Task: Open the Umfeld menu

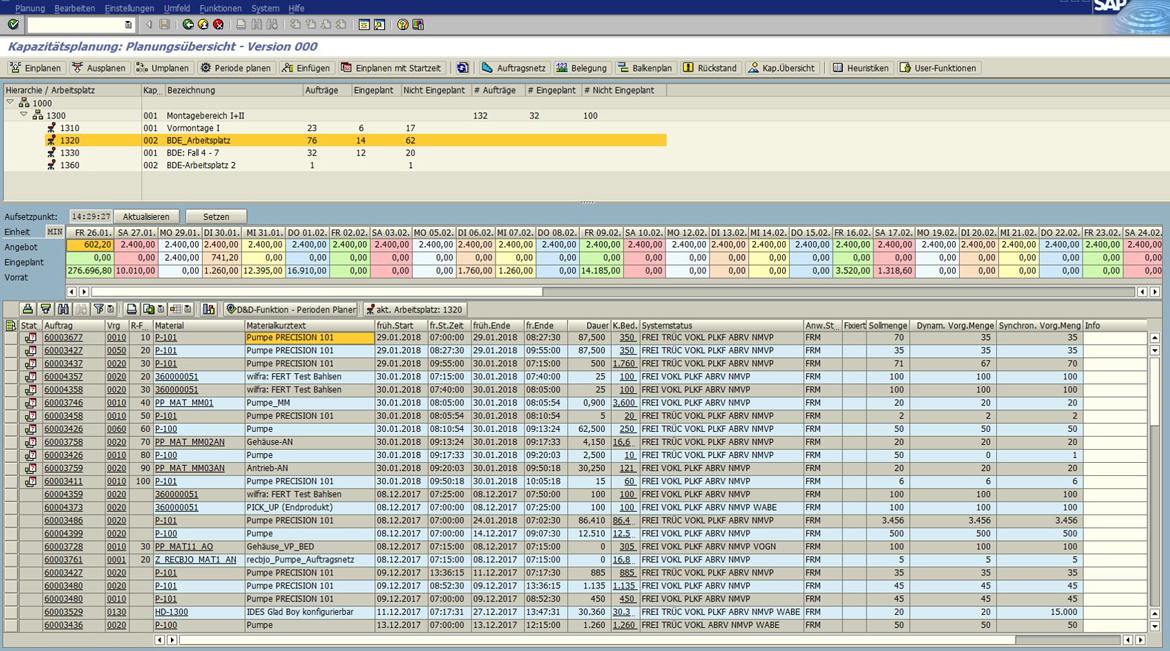Action: click(177, 8)
